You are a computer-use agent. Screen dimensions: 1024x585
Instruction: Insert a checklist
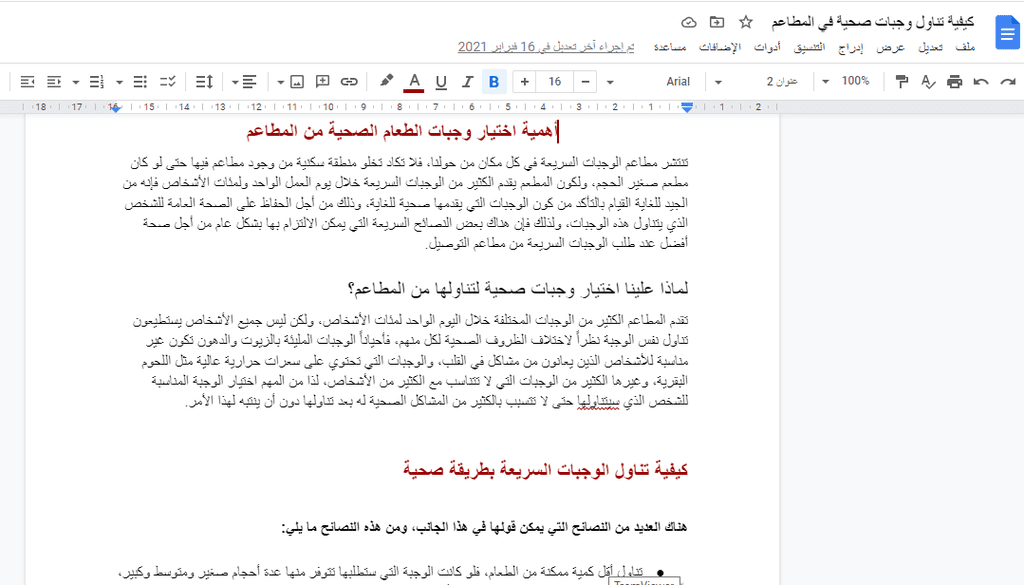point(168,82)
